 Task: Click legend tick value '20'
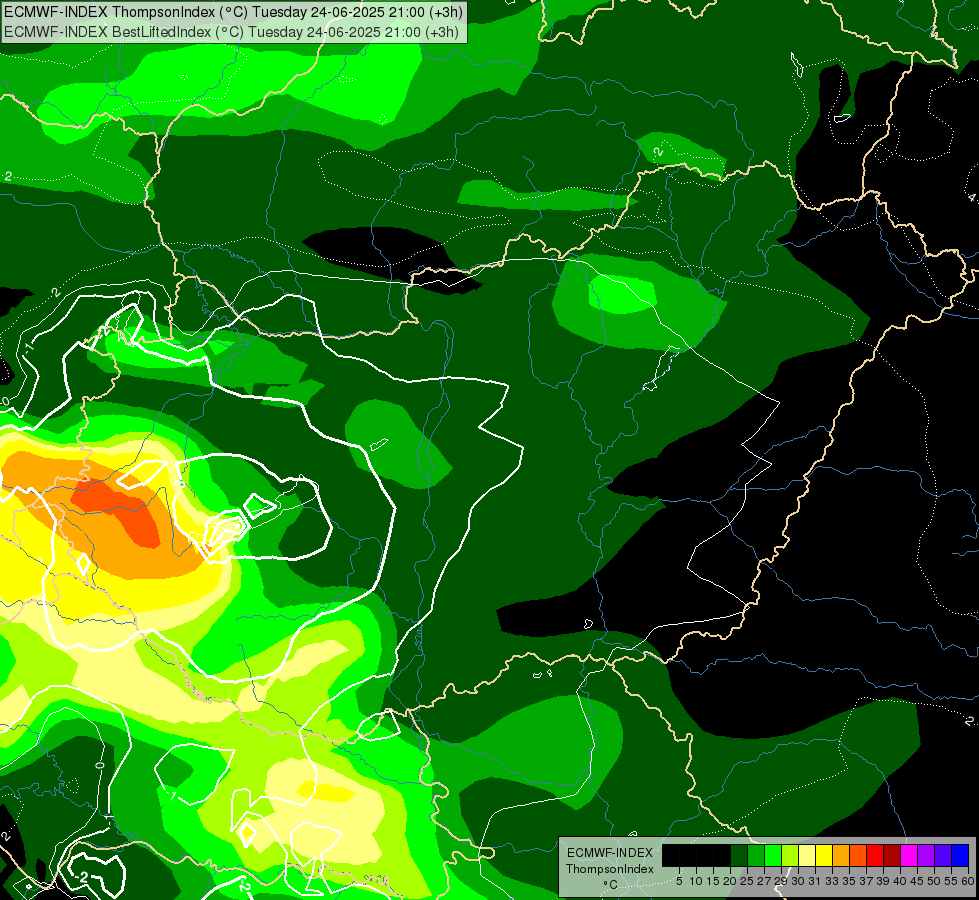(x=730, y=881)
